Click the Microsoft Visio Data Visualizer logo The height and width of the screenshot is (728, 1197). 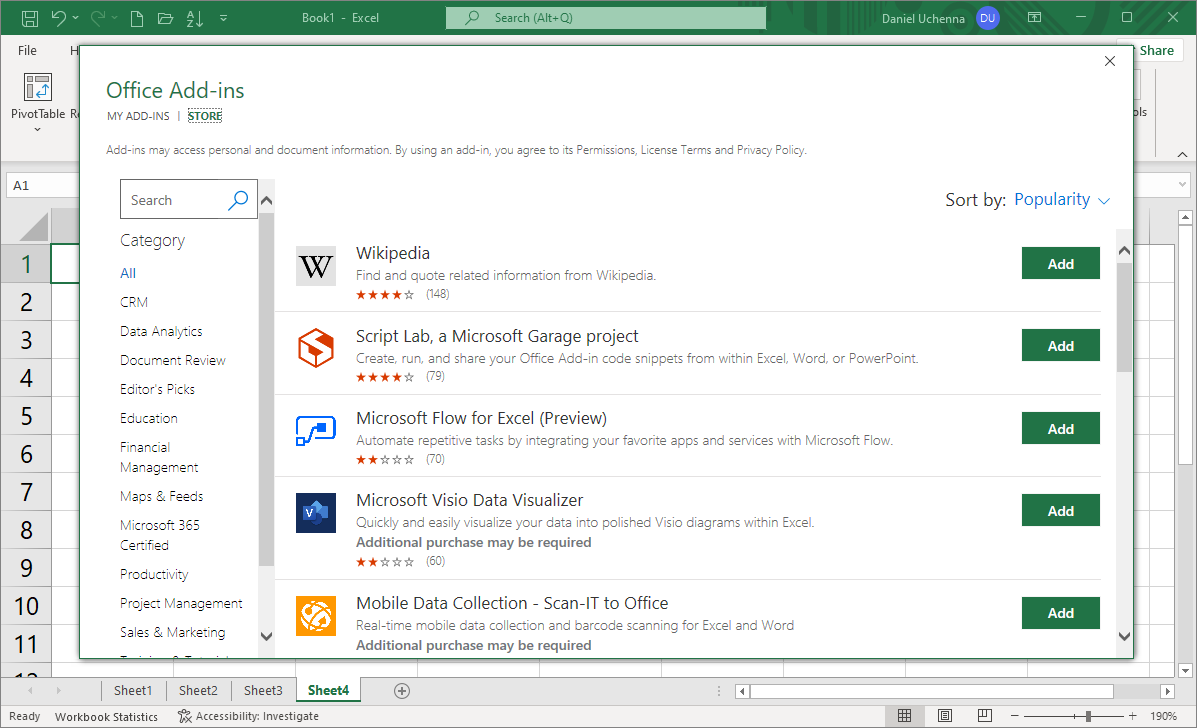coord(316,513)
